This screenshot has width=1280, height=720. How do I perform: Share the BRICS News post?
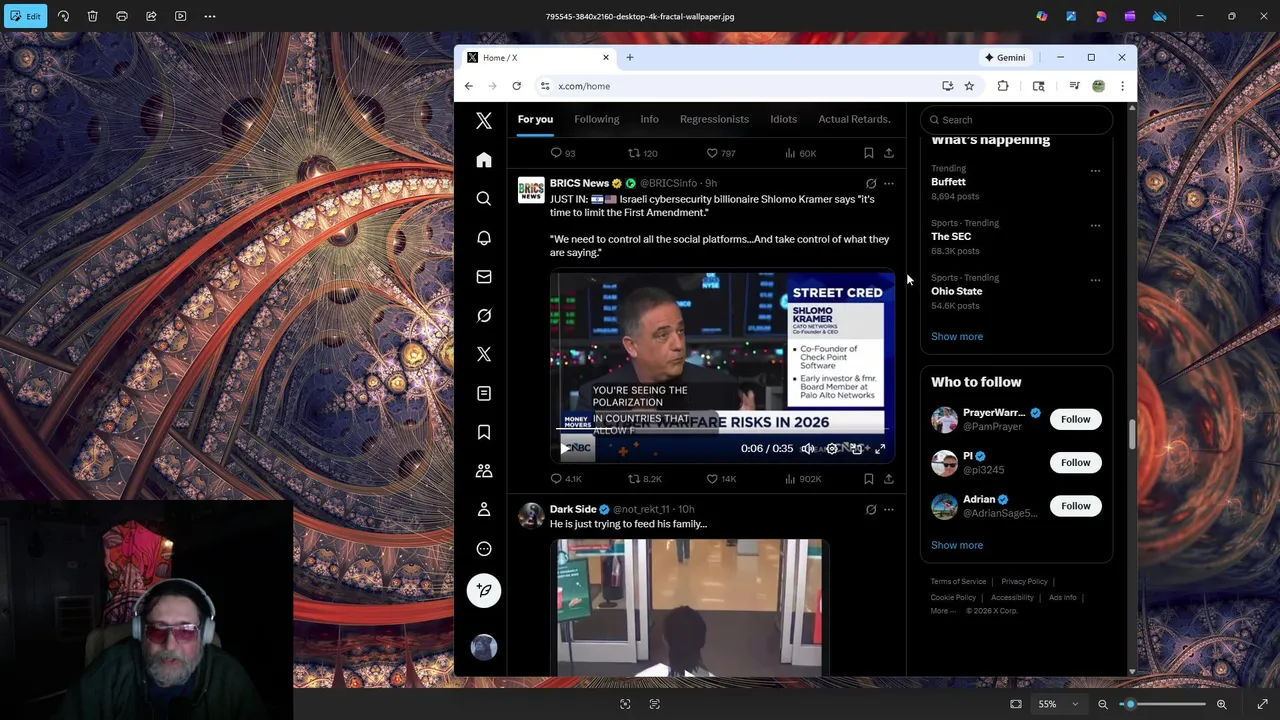click(x=888, y=479)
